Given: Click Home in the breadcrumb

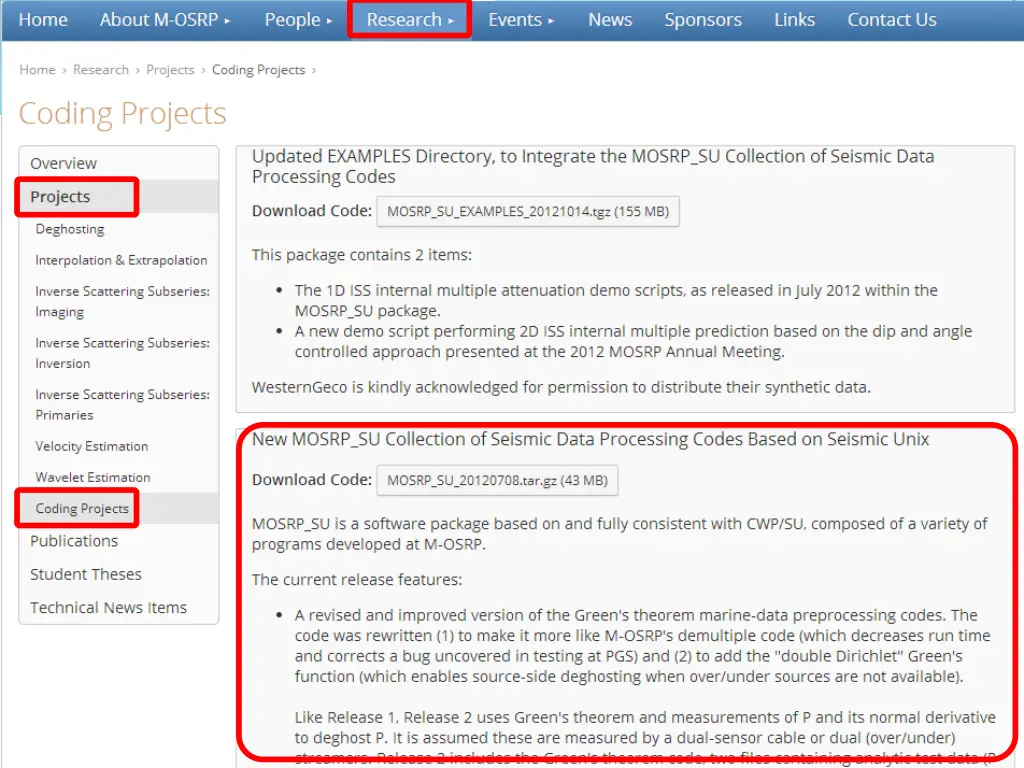Looking at the screenshot, I should [x=37, y=70].
